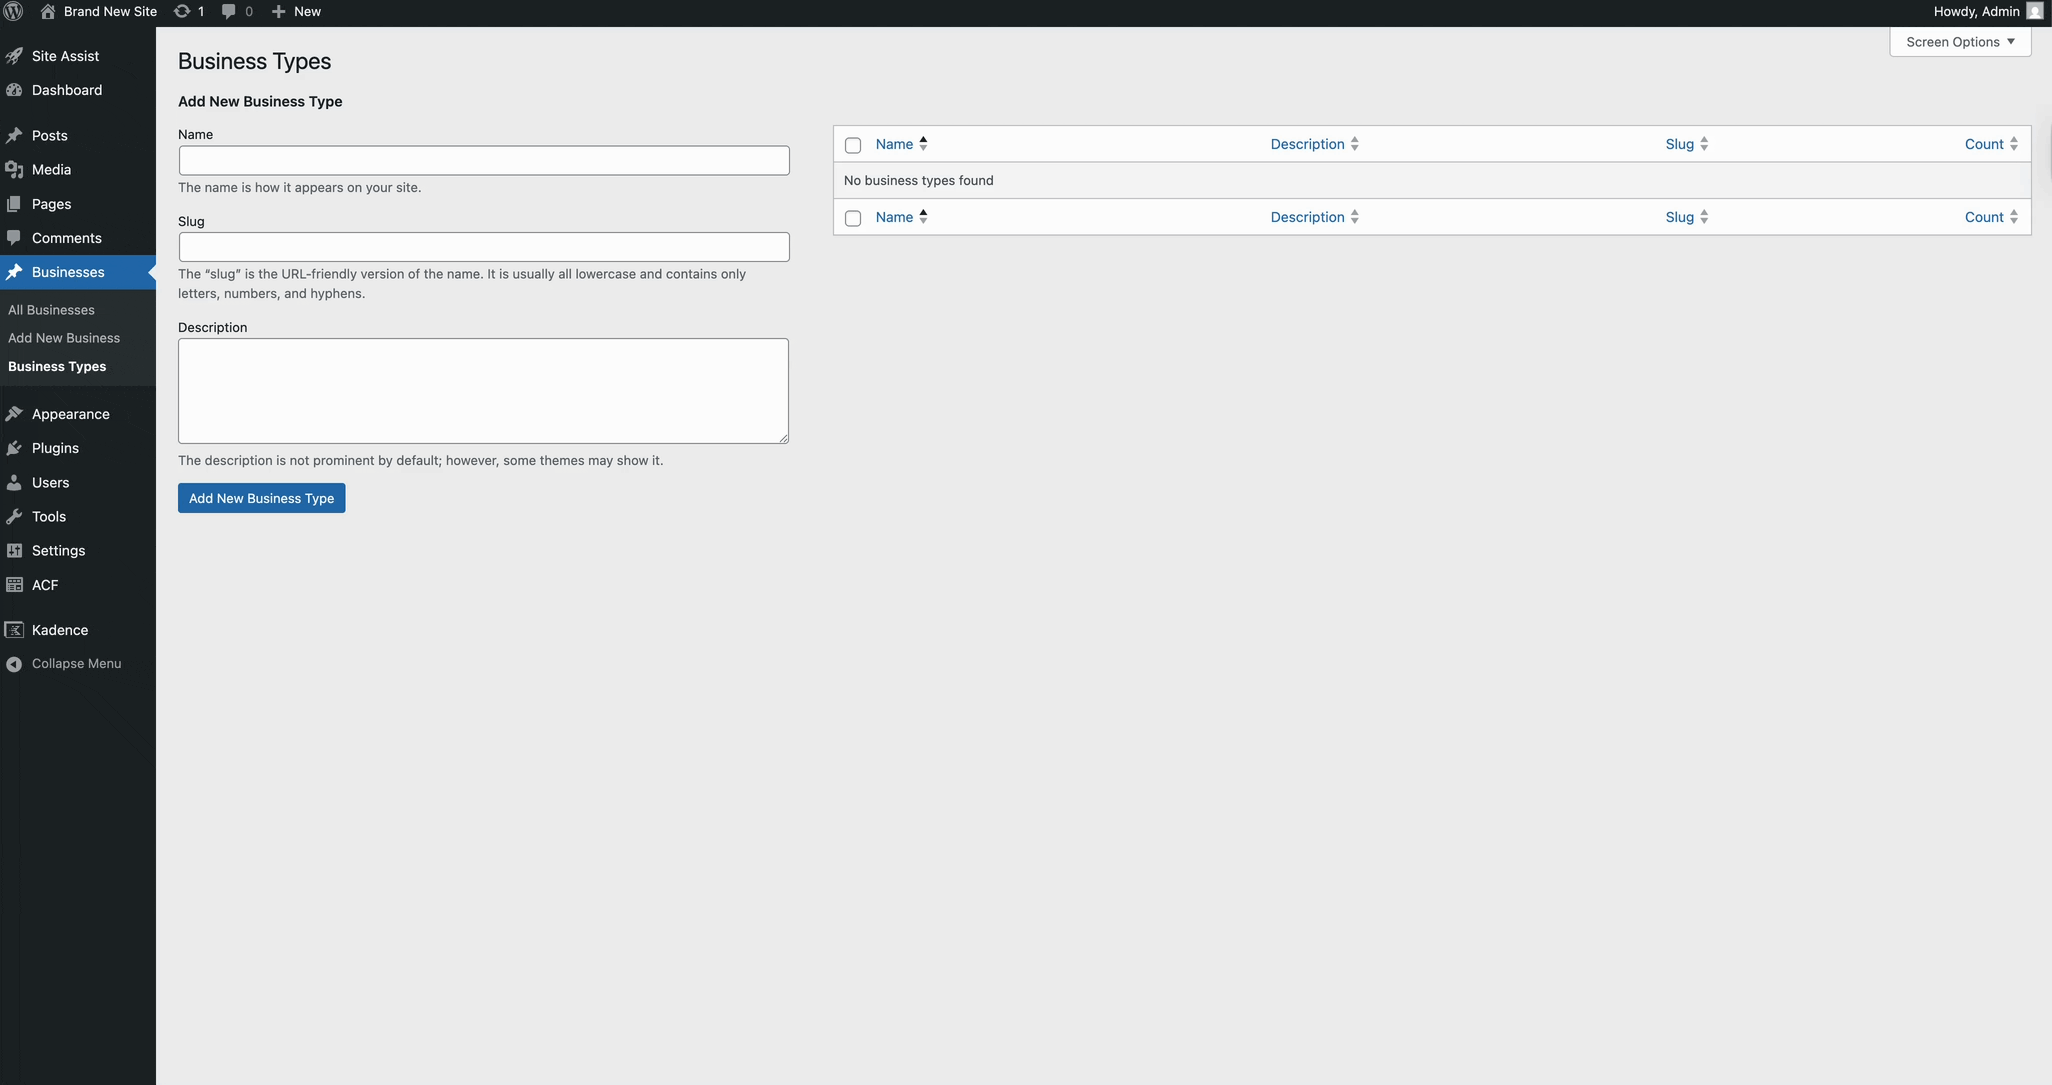
Task: Open Plugins via the plug icon
Action: (x=14, y=448)
